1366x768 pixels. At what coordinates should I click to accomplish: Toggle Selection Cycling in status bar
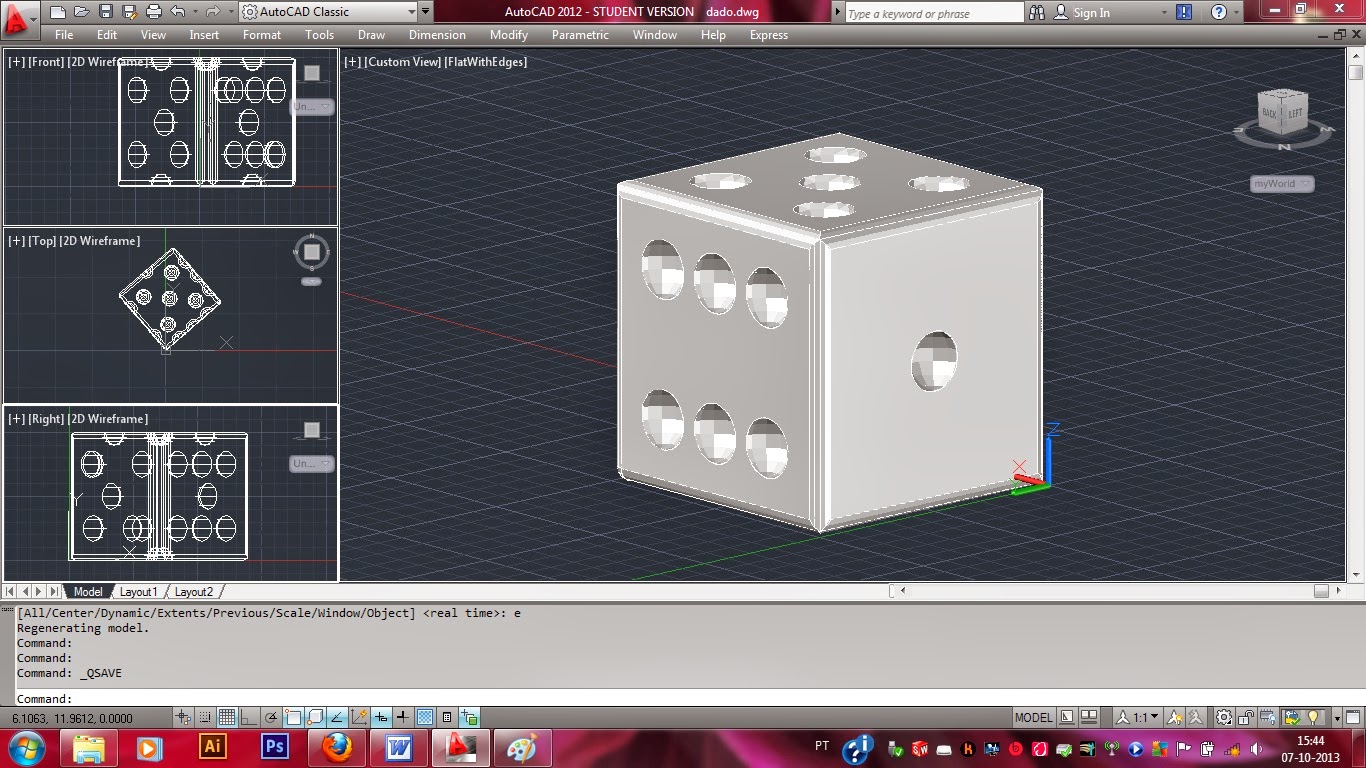click(468, 717)
